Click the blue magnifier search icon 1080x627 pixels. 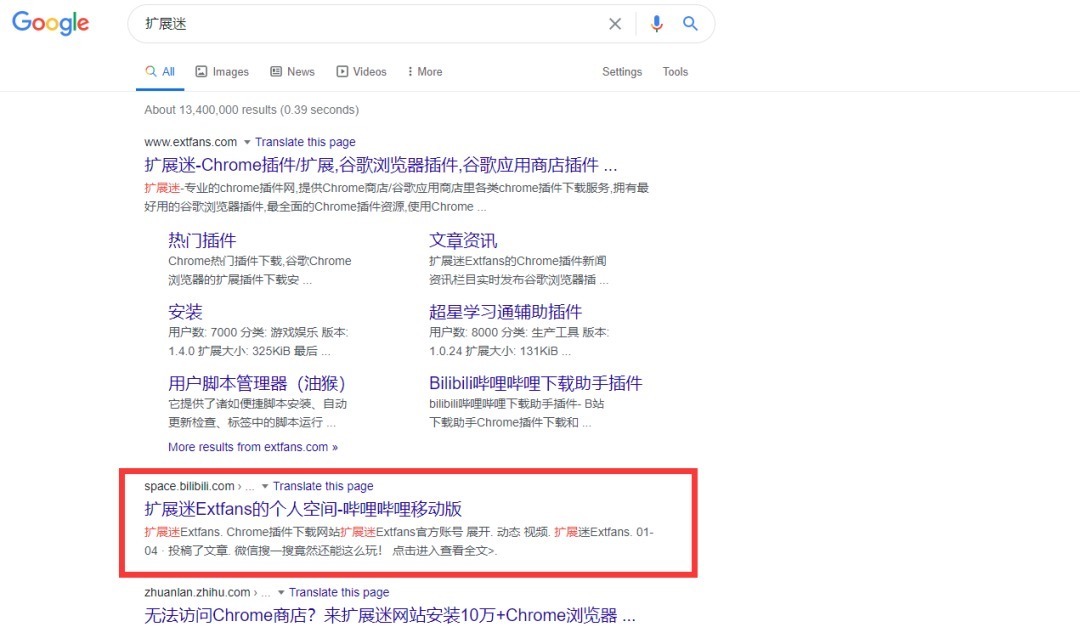tap(690, 24)
